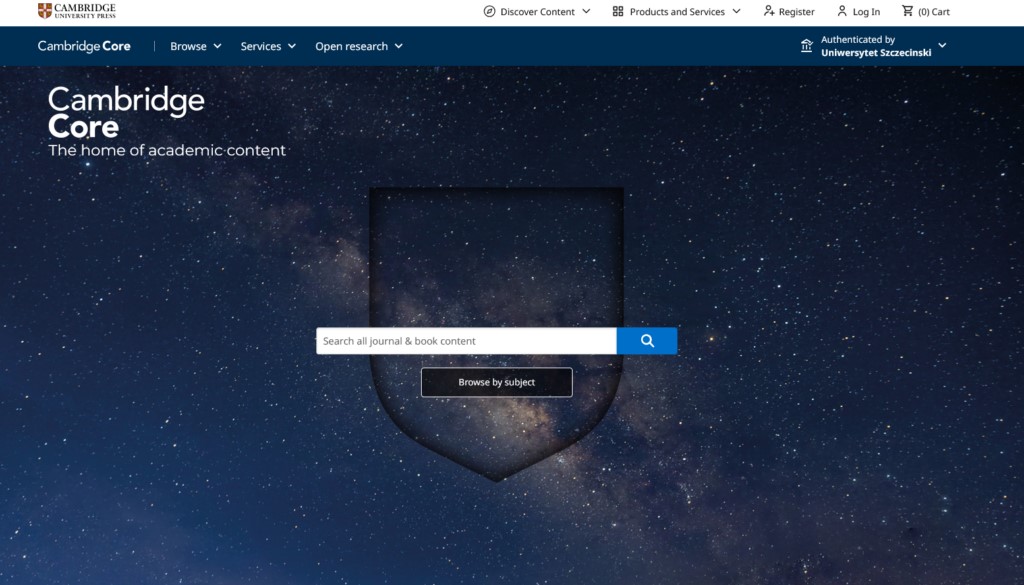
Task: Expand the Authenticated by institution chevron
Action: (942, 46)
